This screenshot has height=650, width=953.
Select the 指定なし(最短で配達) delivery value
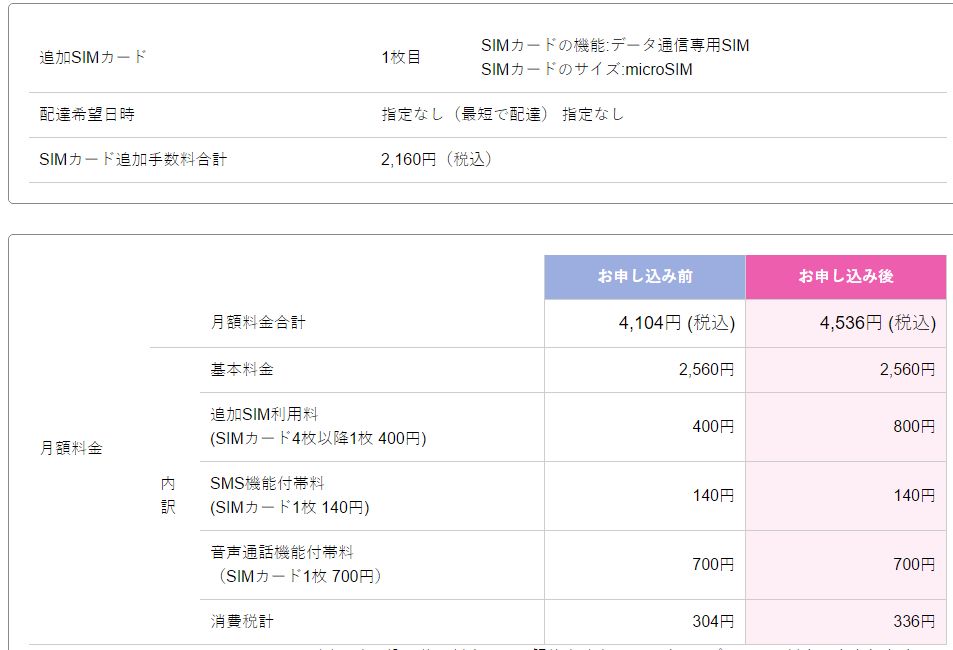465,115
